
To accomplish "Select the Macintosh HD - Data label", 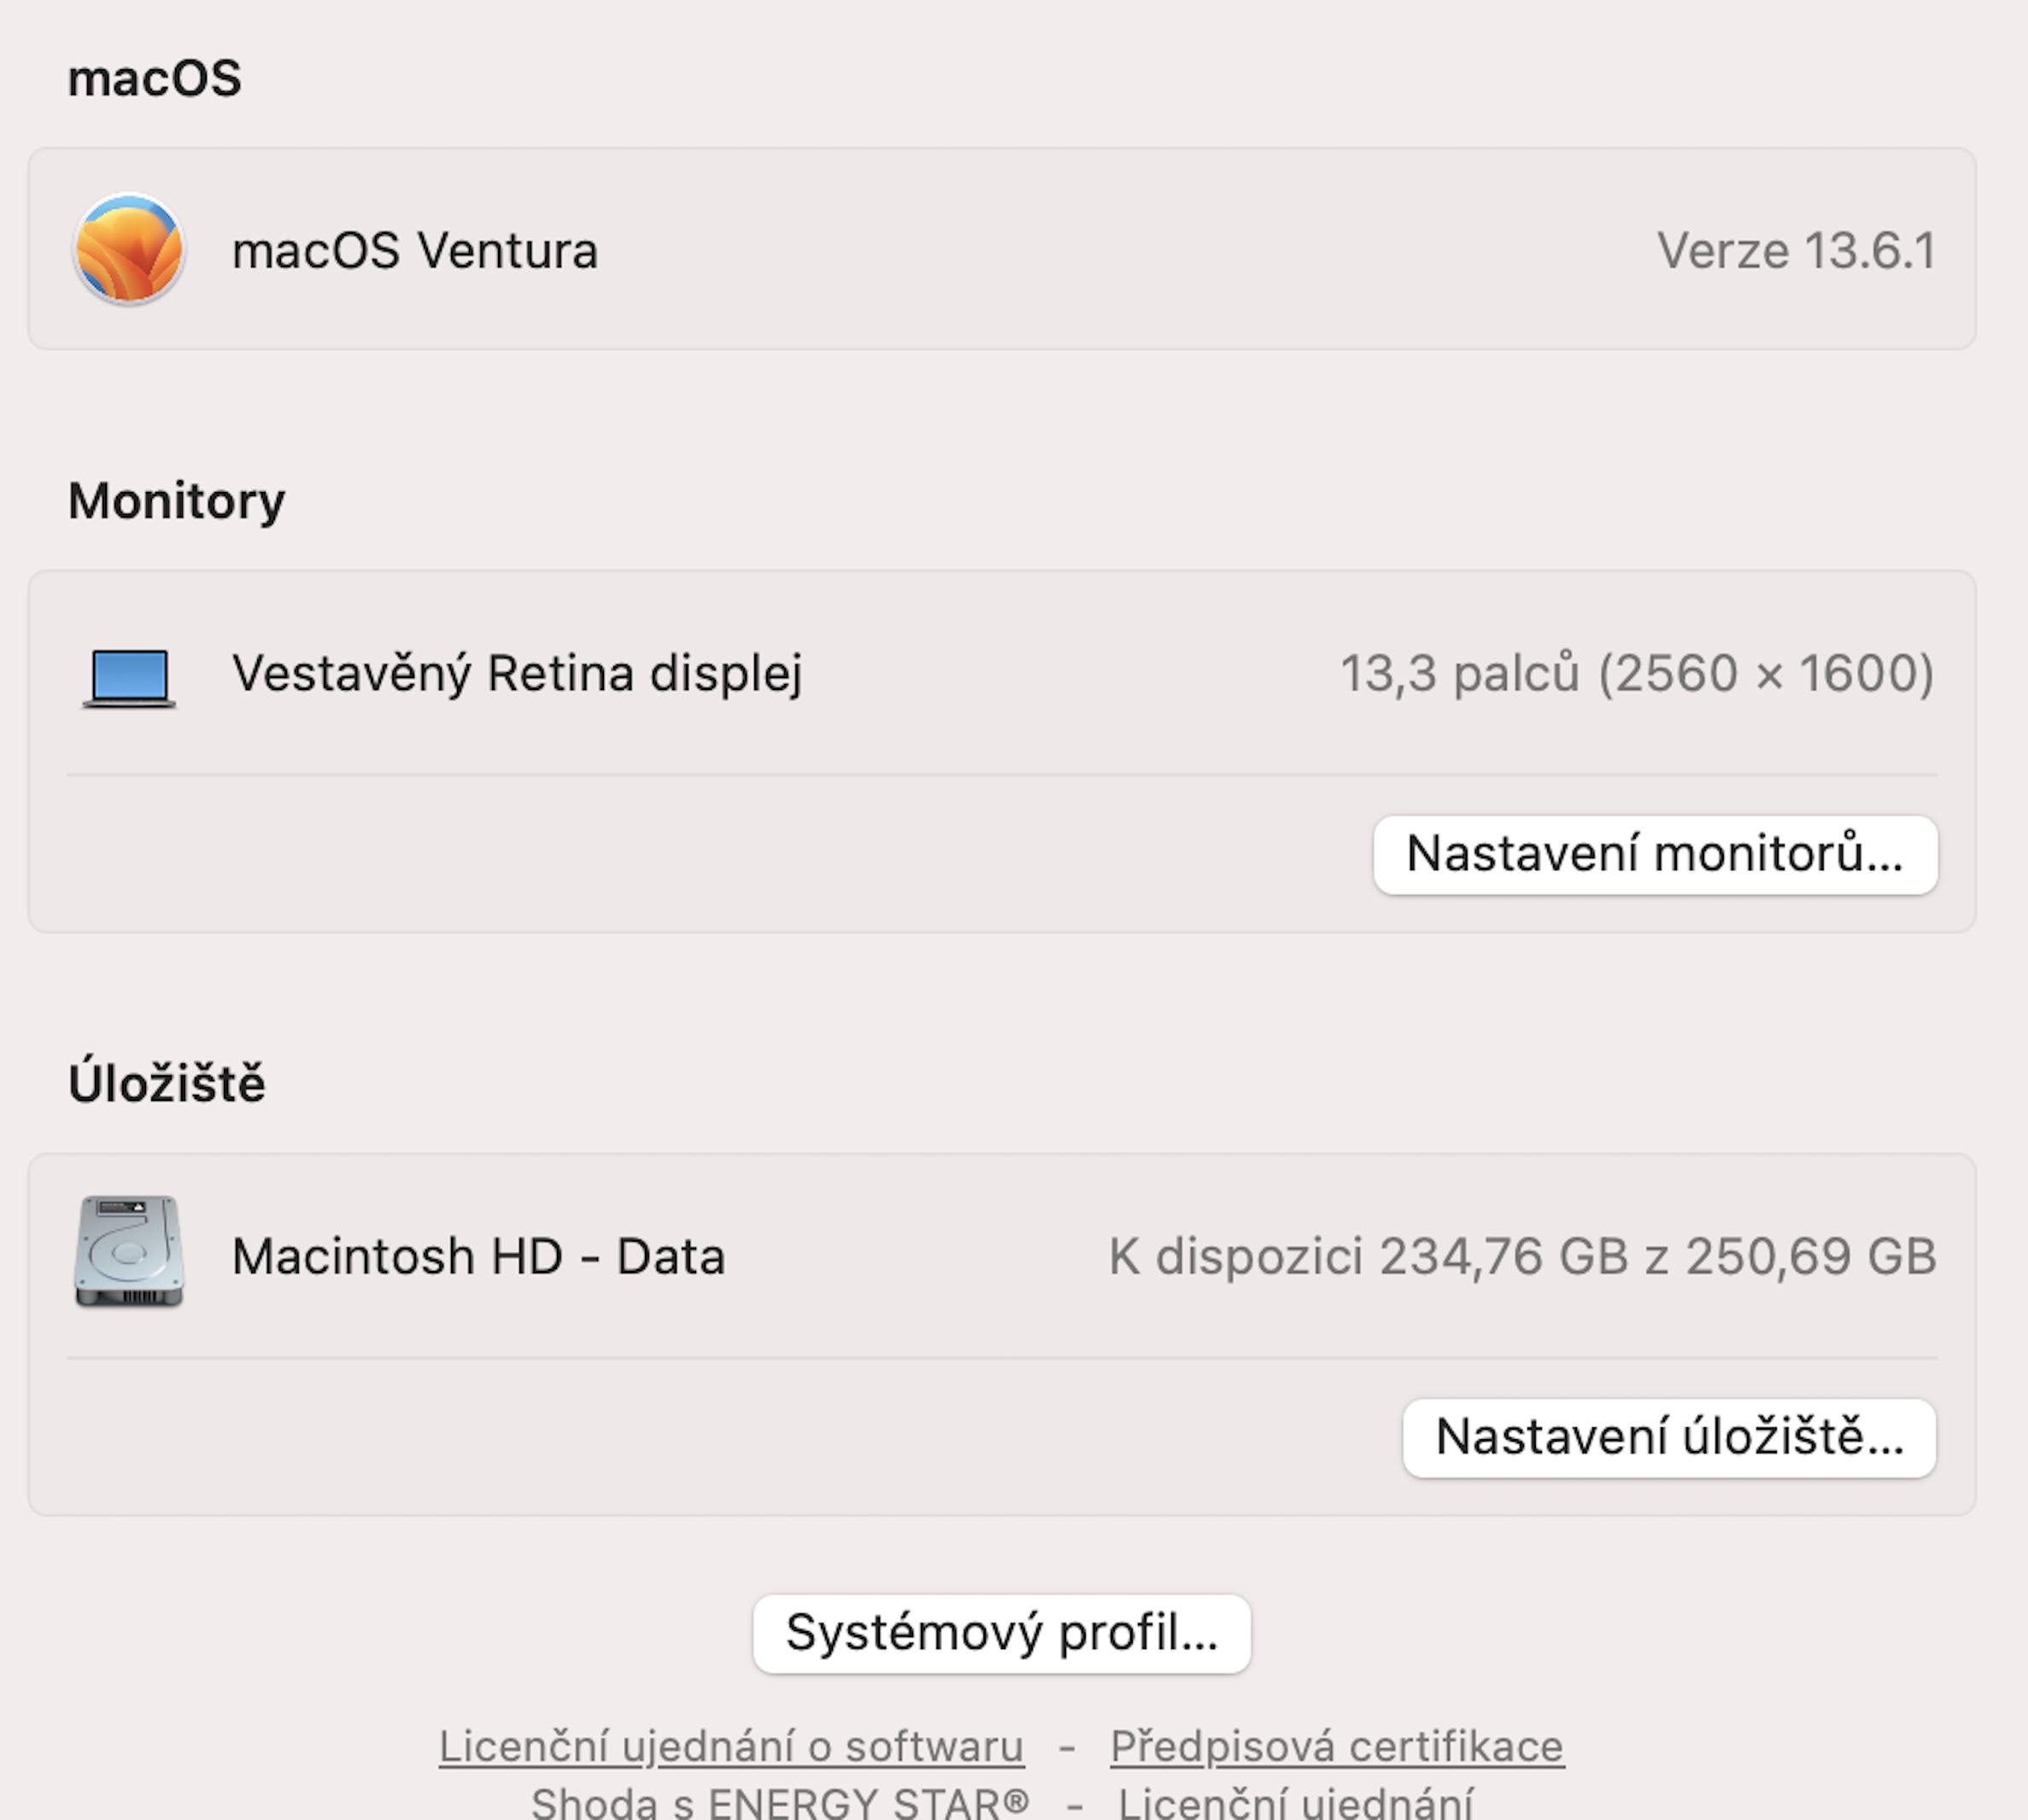I will click(478, 1256).
